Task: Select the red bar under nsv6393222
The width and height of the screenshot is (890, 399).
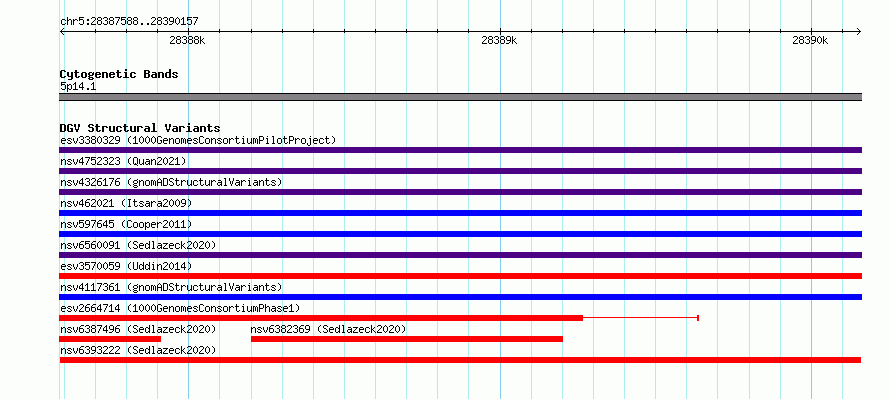Action: (460, 360)
